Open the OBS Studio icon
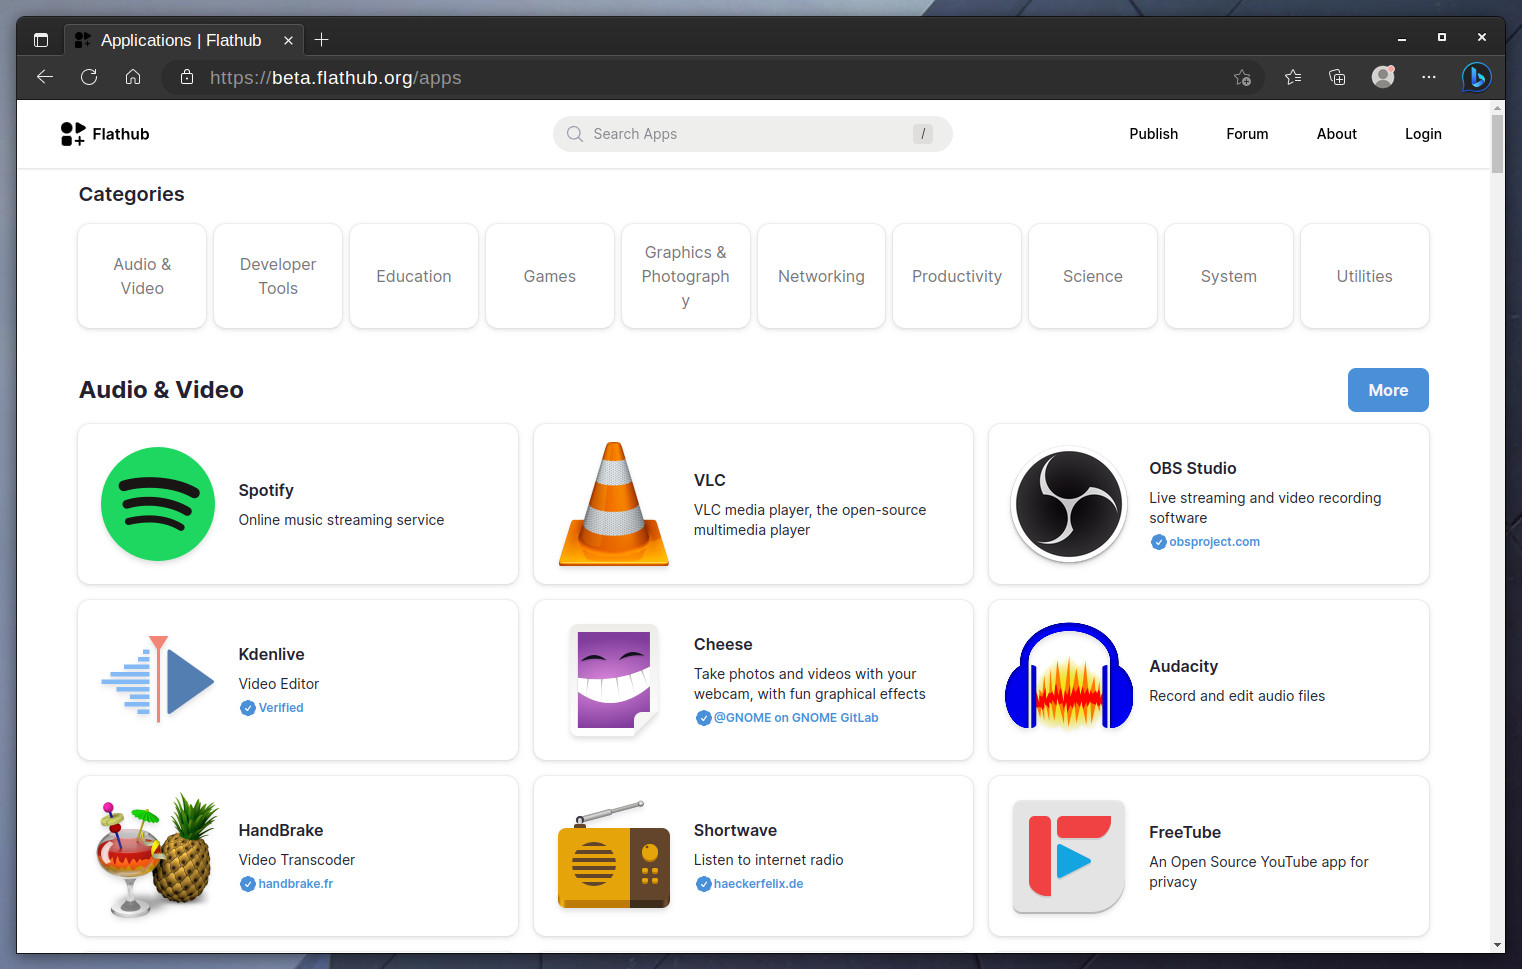The image size is (1522, 969). [x=1069, y=504]
